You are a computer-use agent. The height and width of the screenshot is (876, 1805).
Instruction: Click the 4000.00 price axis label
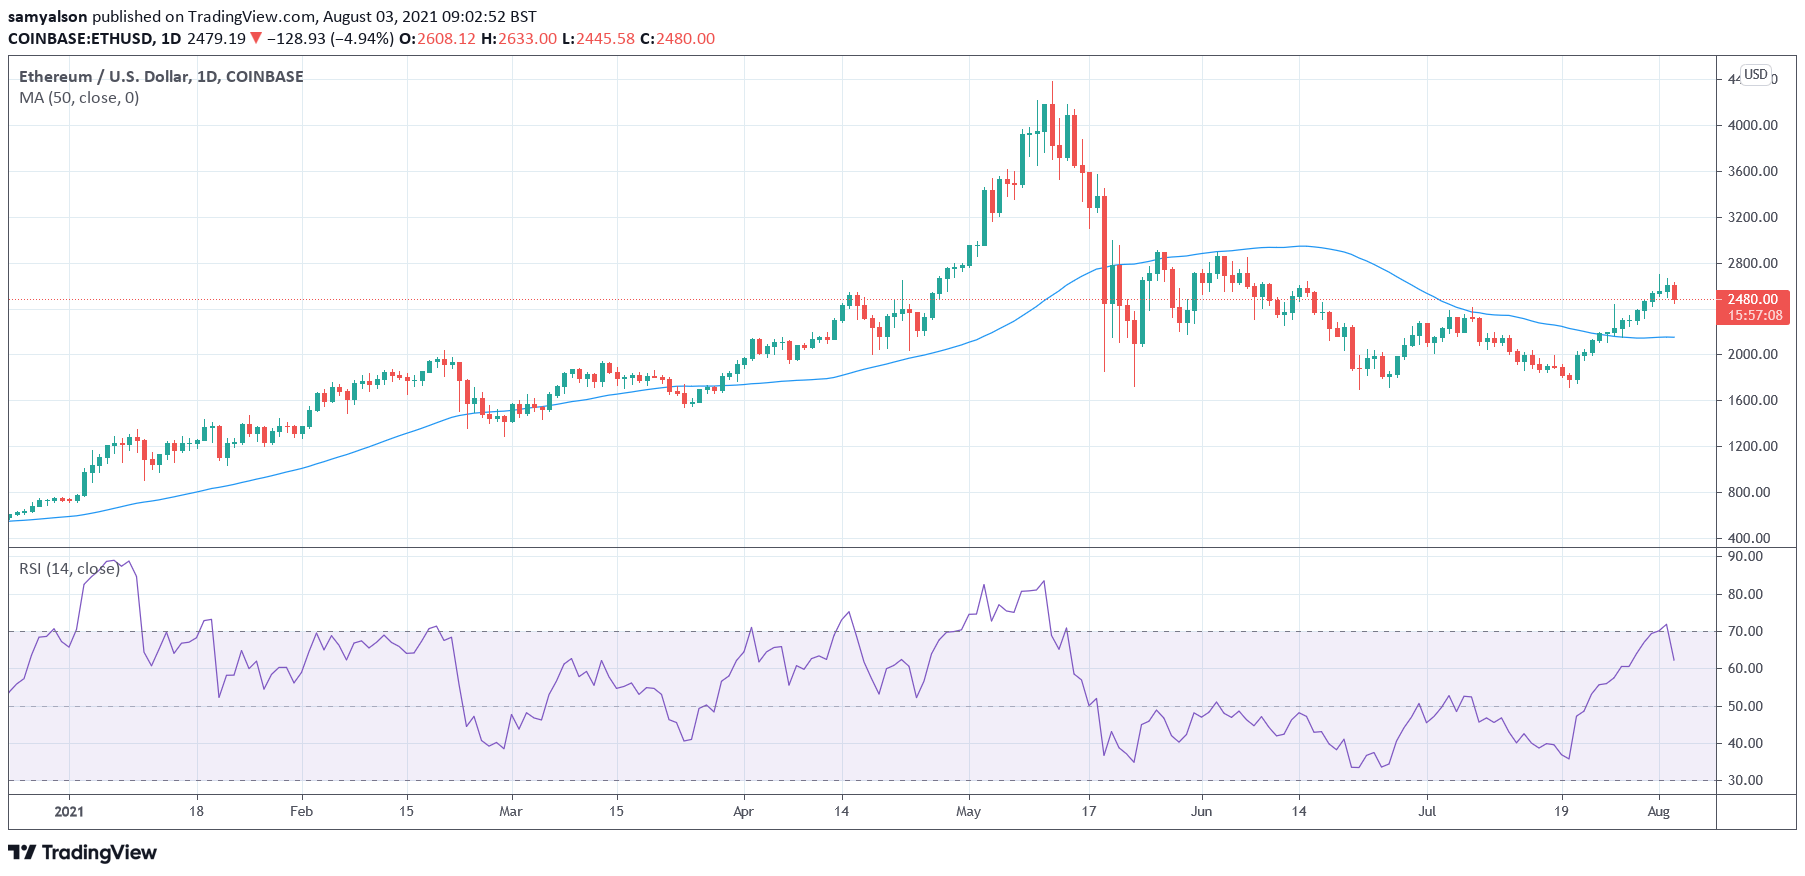pos(1753,125)
